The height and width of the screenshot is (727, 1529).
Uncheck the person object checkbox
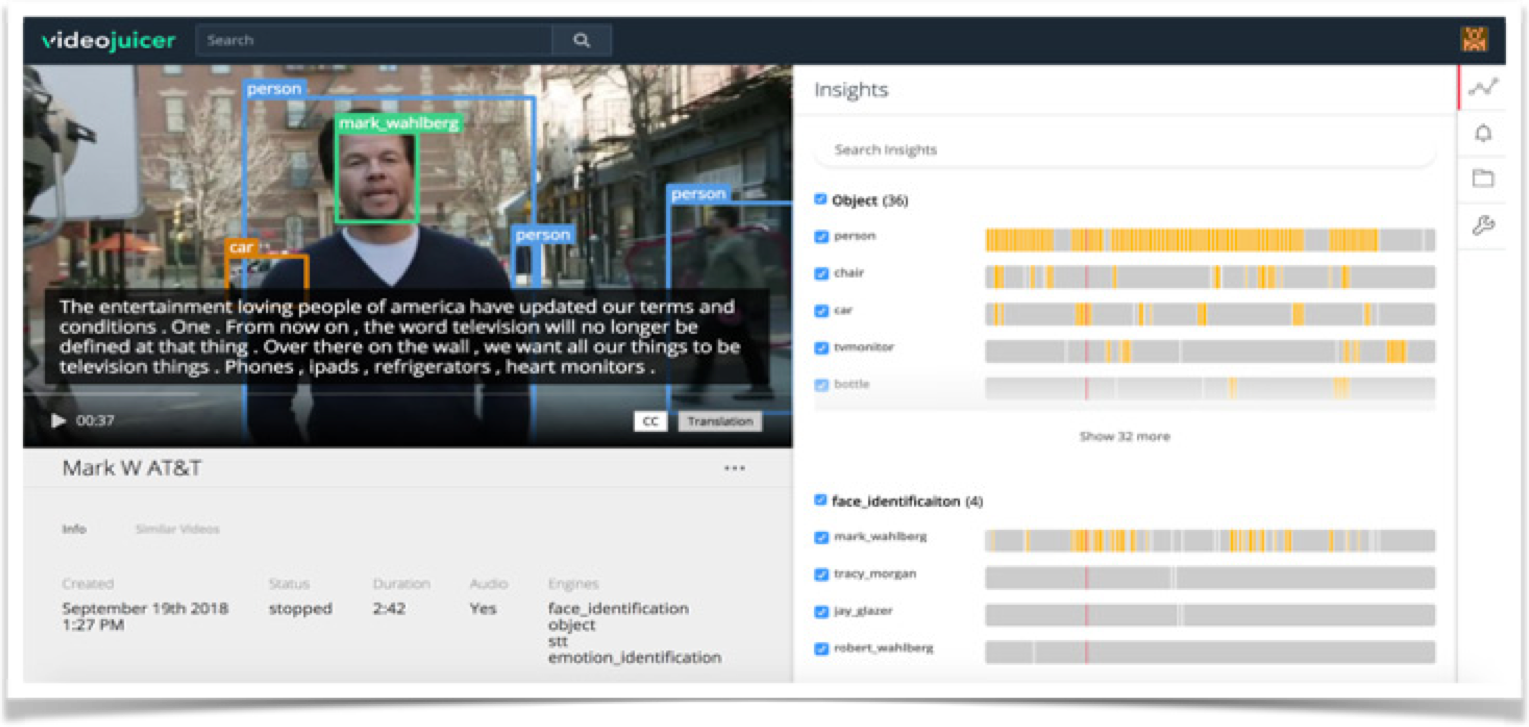(x=821, y=237)
